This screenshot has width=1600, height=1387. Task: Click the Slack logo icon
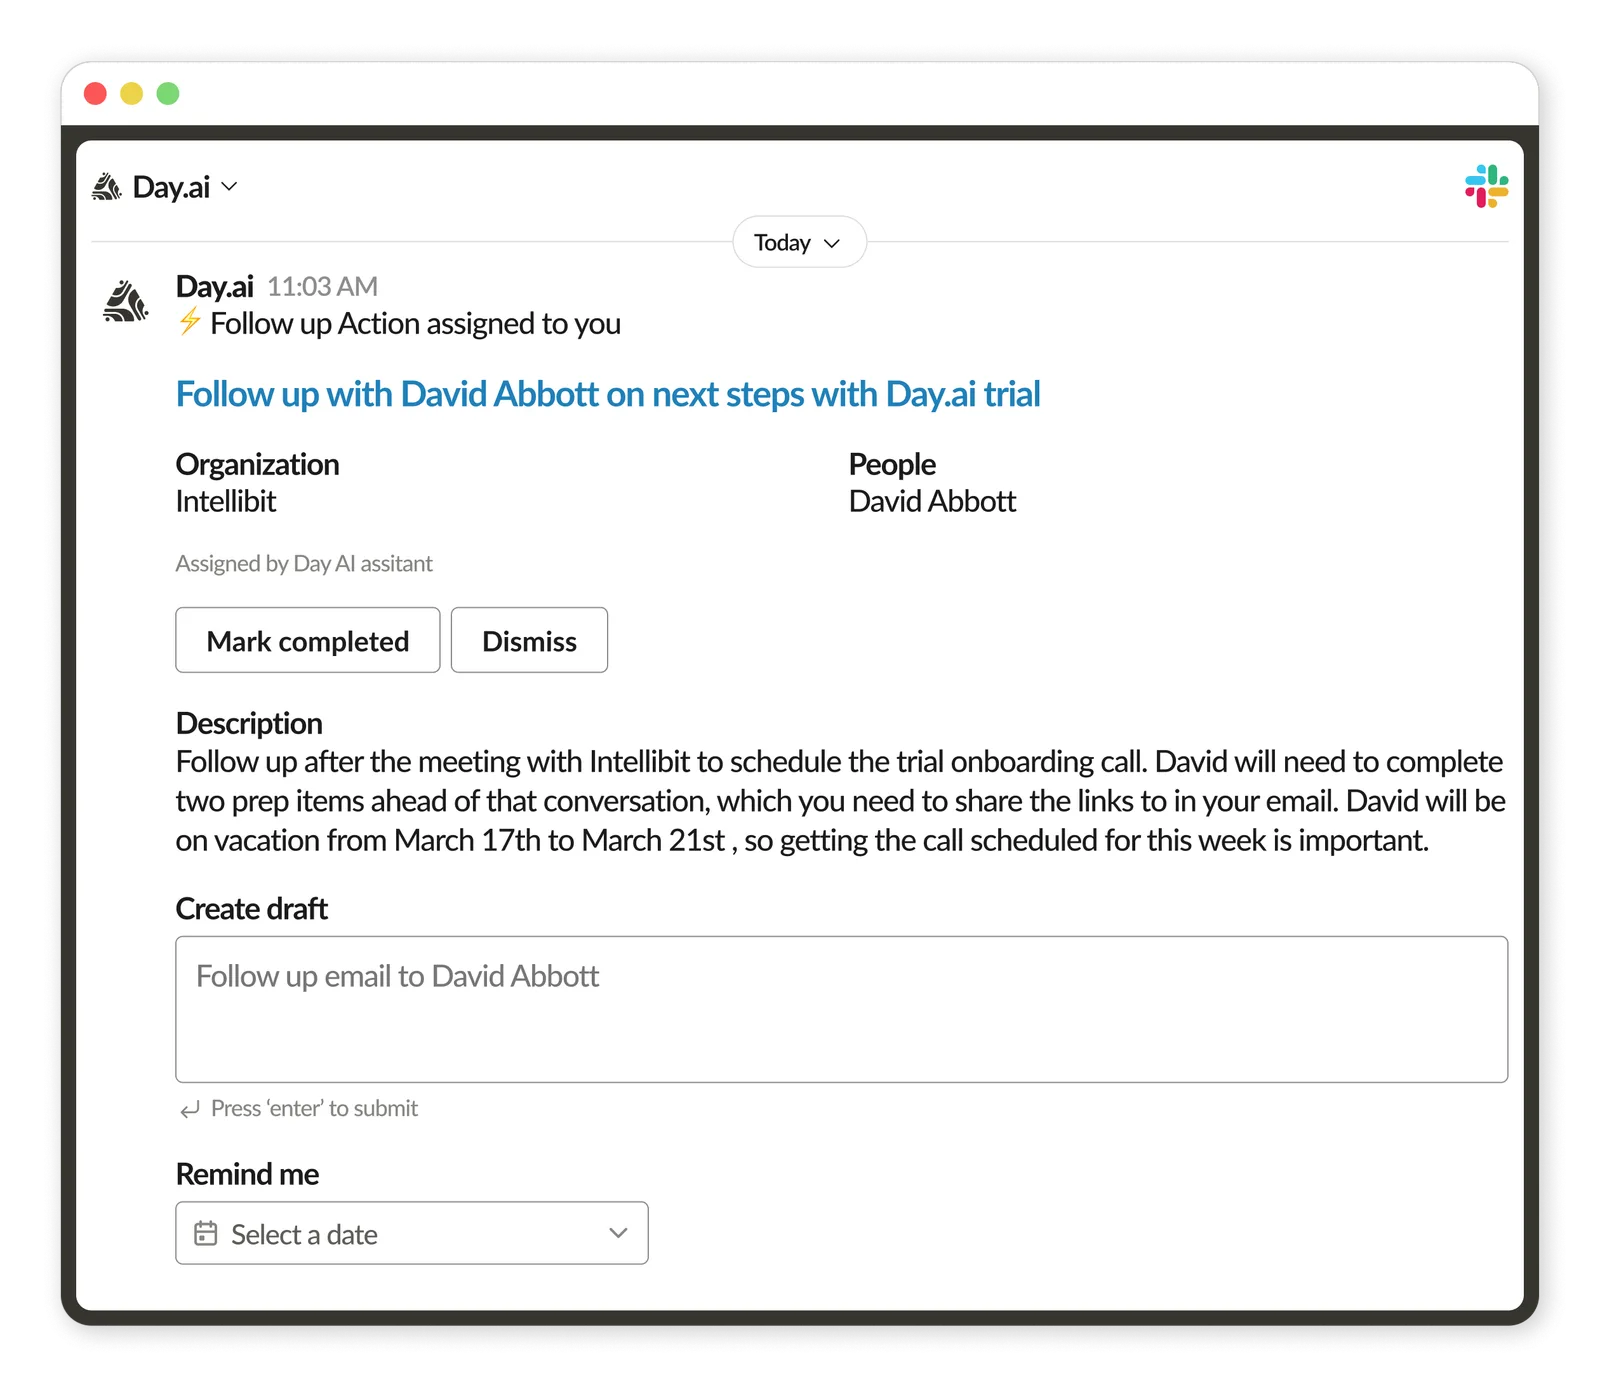coord(1486,186)
